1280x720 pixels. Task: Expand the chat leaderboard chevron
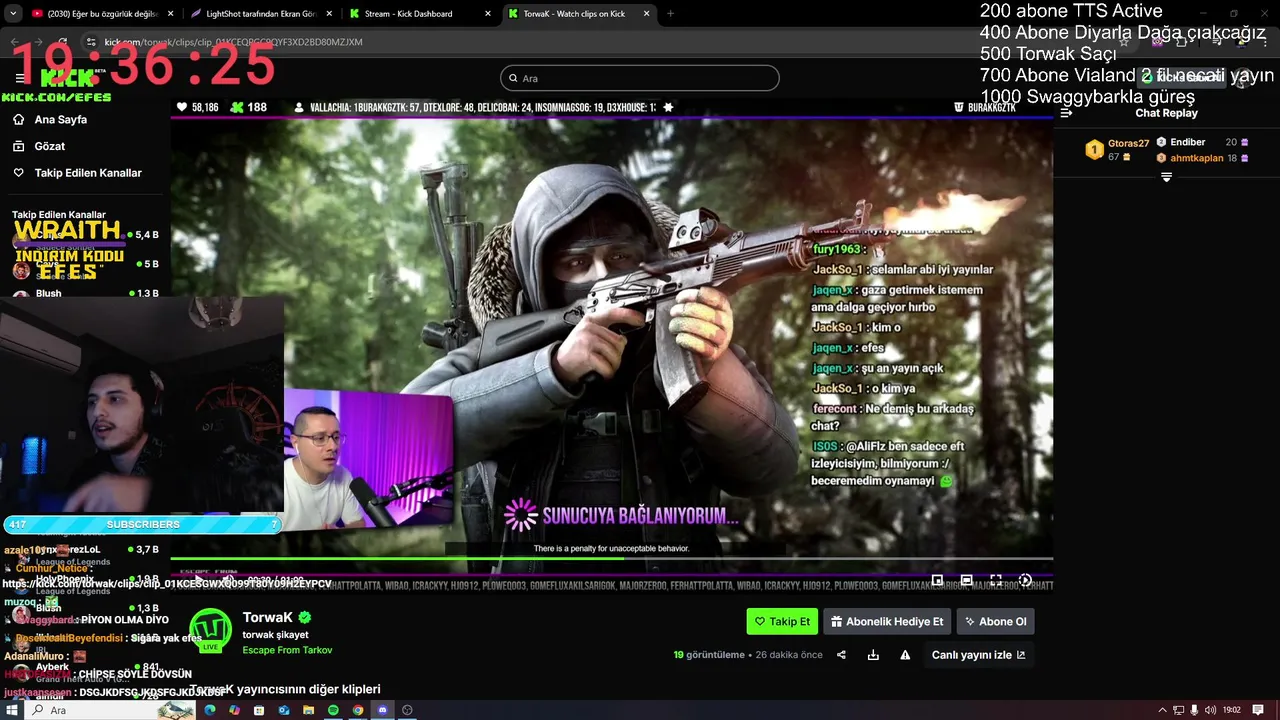(x=1166, y=177)
